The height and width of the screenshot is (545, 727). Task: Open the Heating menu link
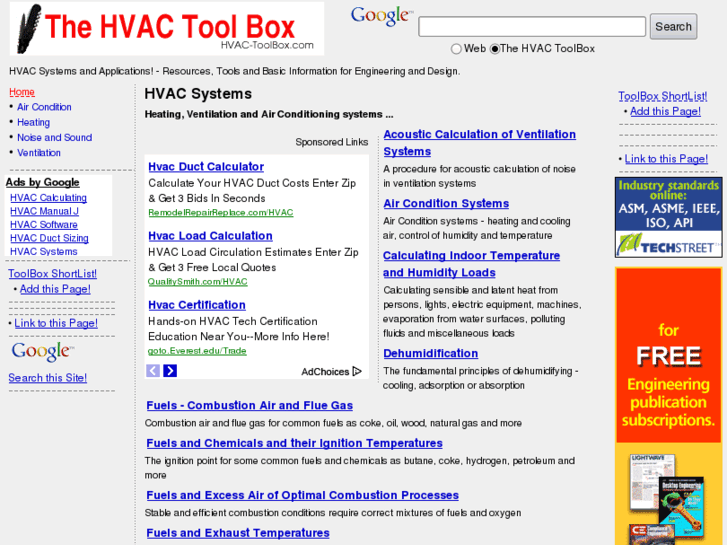tap(33, 122)
